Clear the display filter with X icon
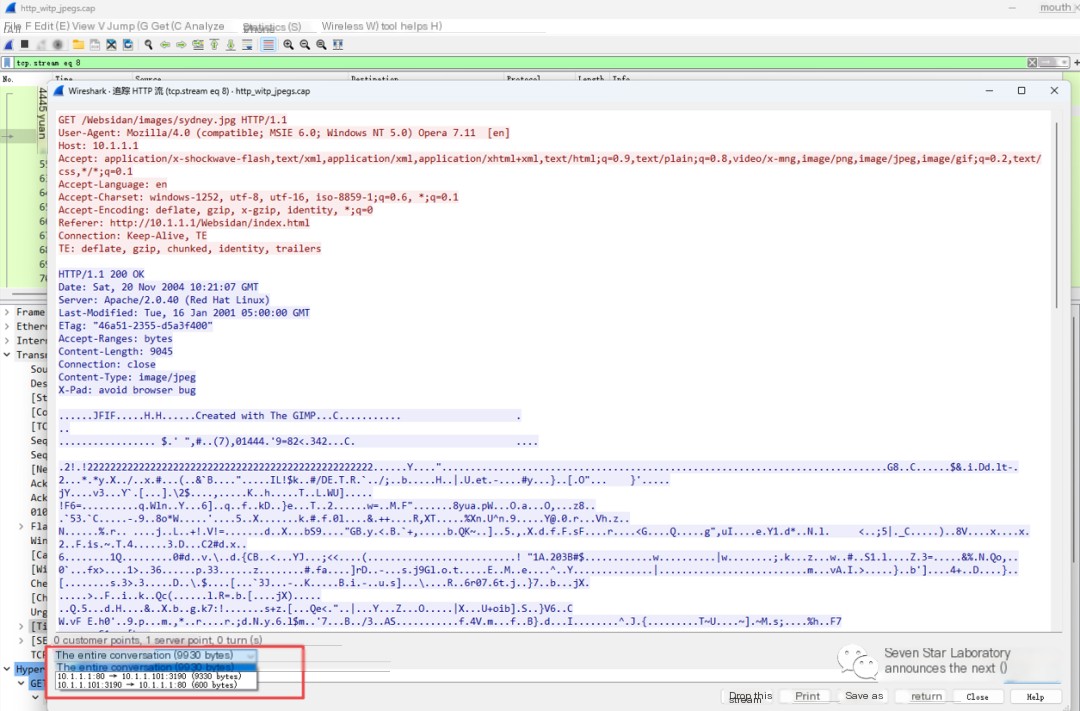 tap(1032, 63)
